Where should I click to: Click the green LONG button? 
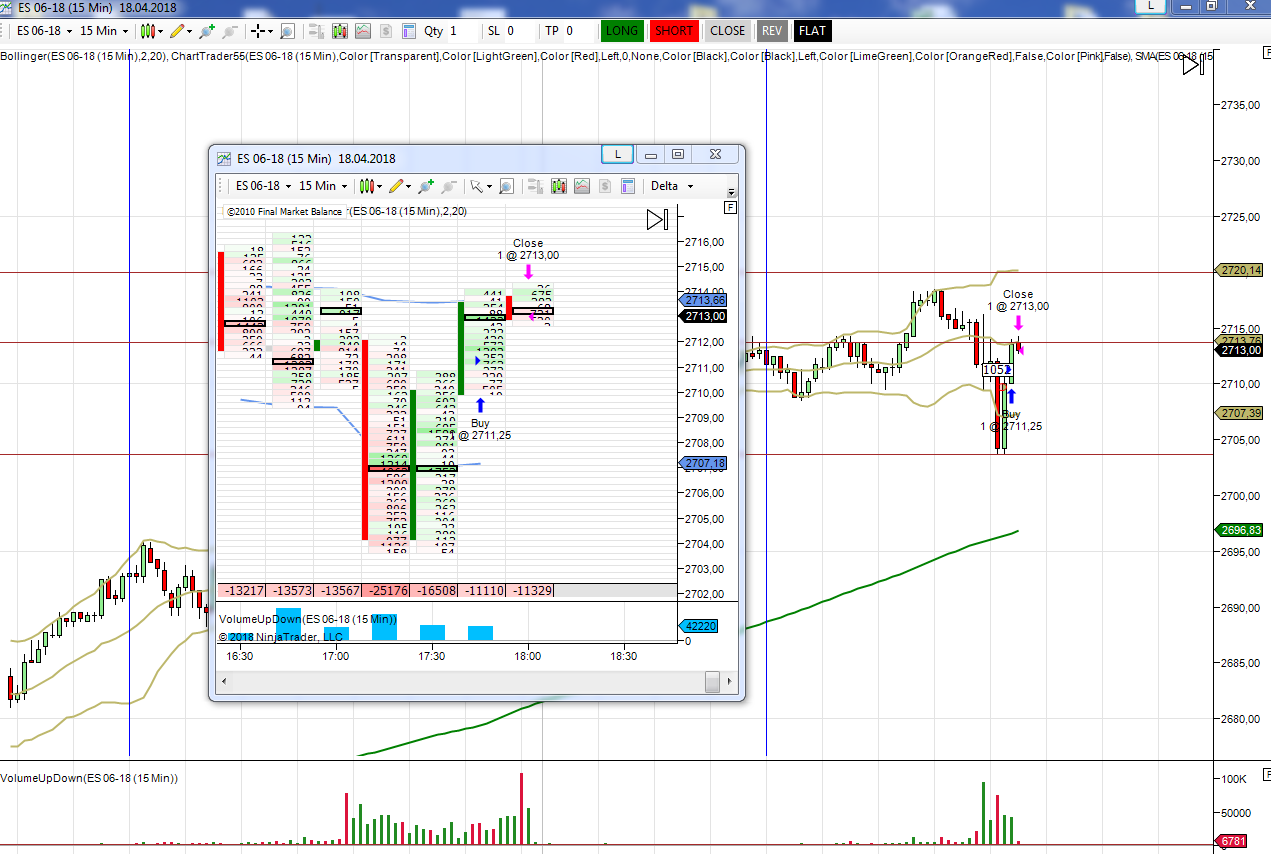623,31
